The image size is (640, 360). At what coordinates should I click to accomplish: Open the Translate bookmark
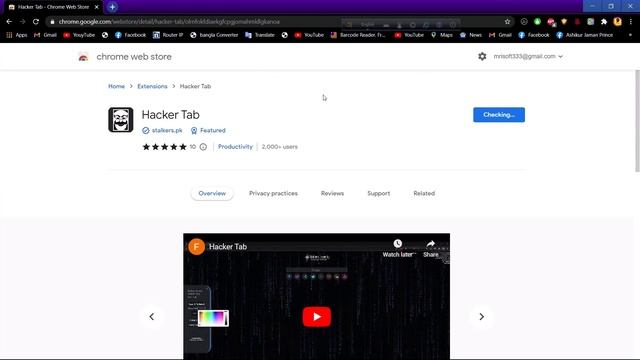[260, 35]
